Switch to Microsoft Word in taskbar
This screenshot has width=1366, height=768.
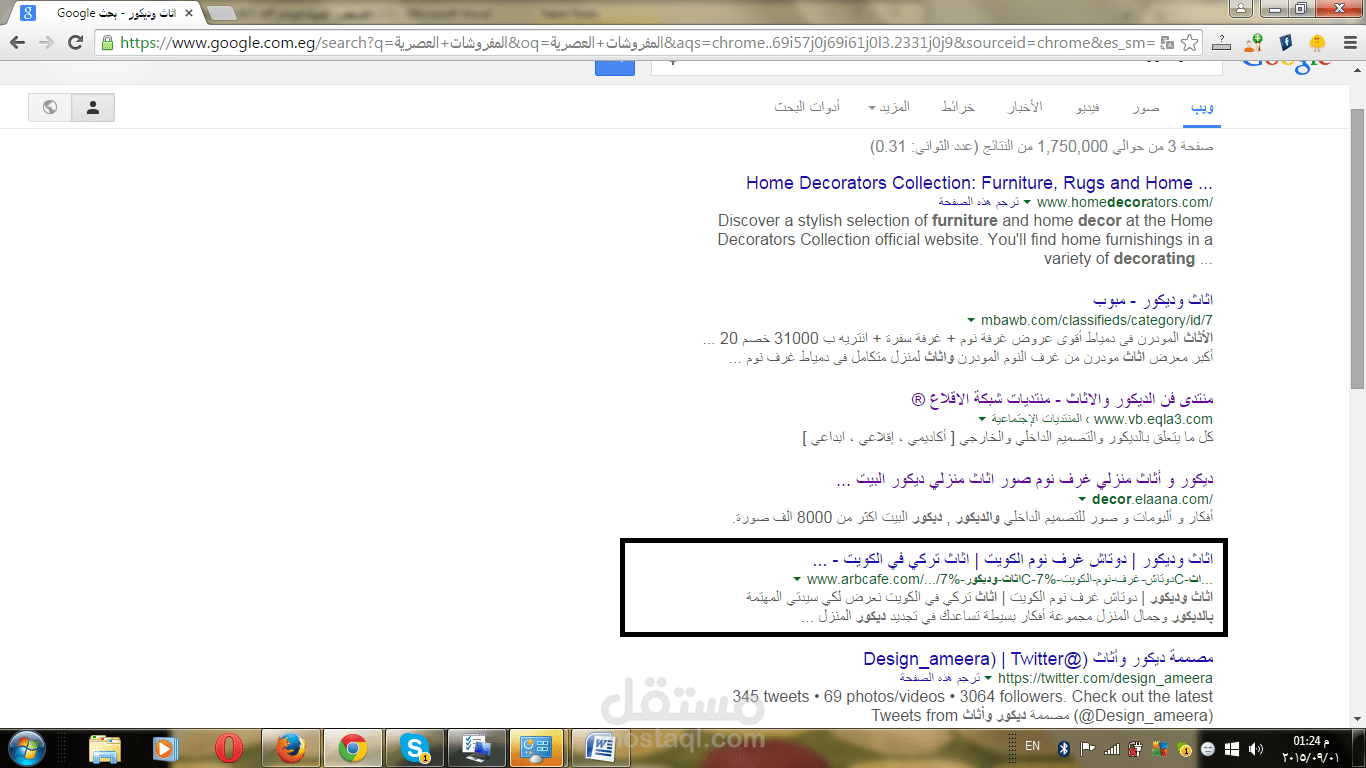[600, 747]
